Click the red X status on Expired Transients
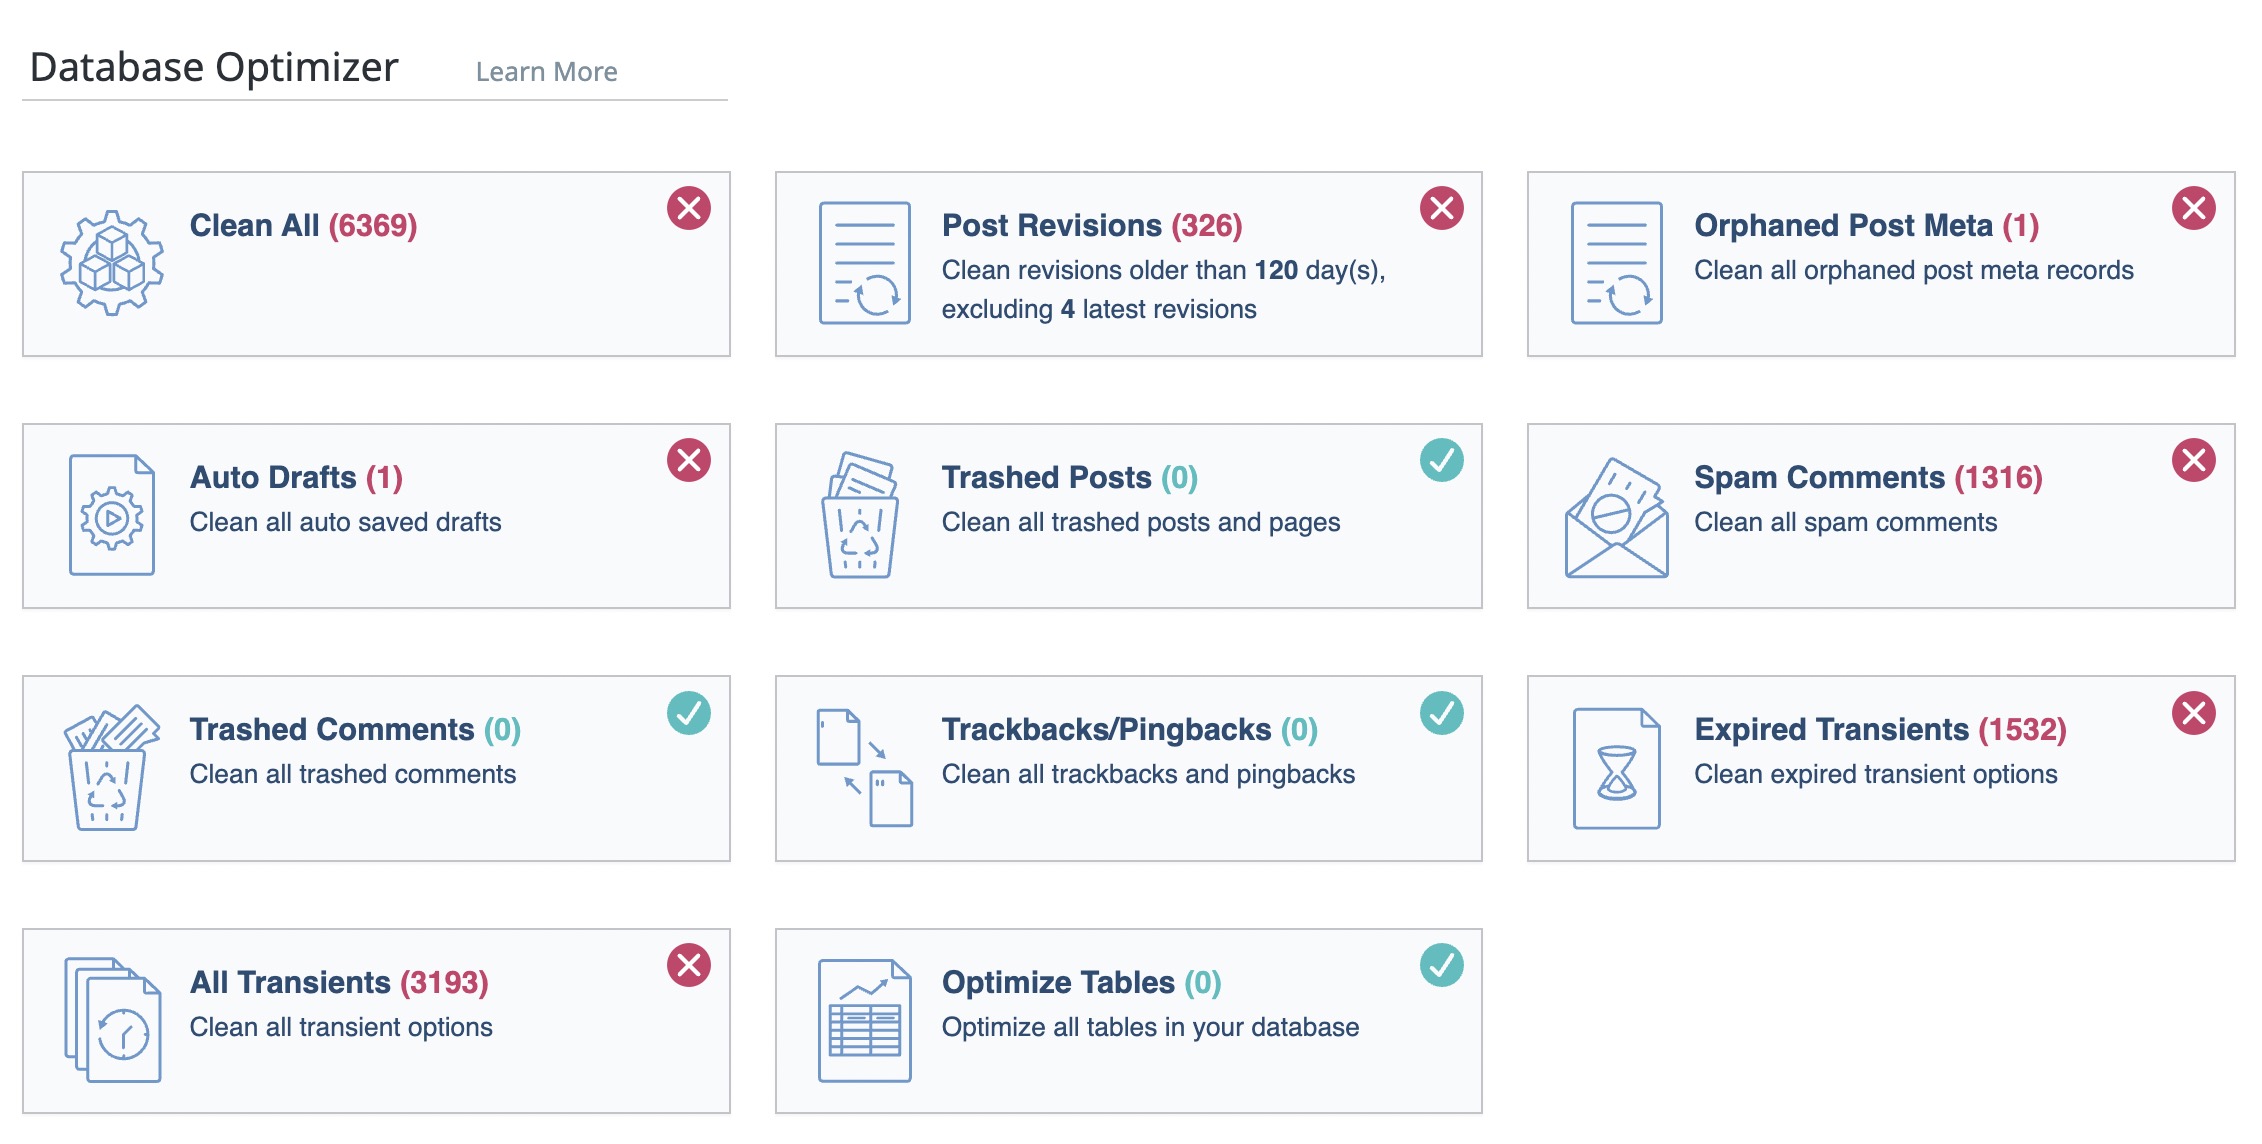This screenshot has height=1144, width=2262. pyautogui.click(x=2194, y=713)
